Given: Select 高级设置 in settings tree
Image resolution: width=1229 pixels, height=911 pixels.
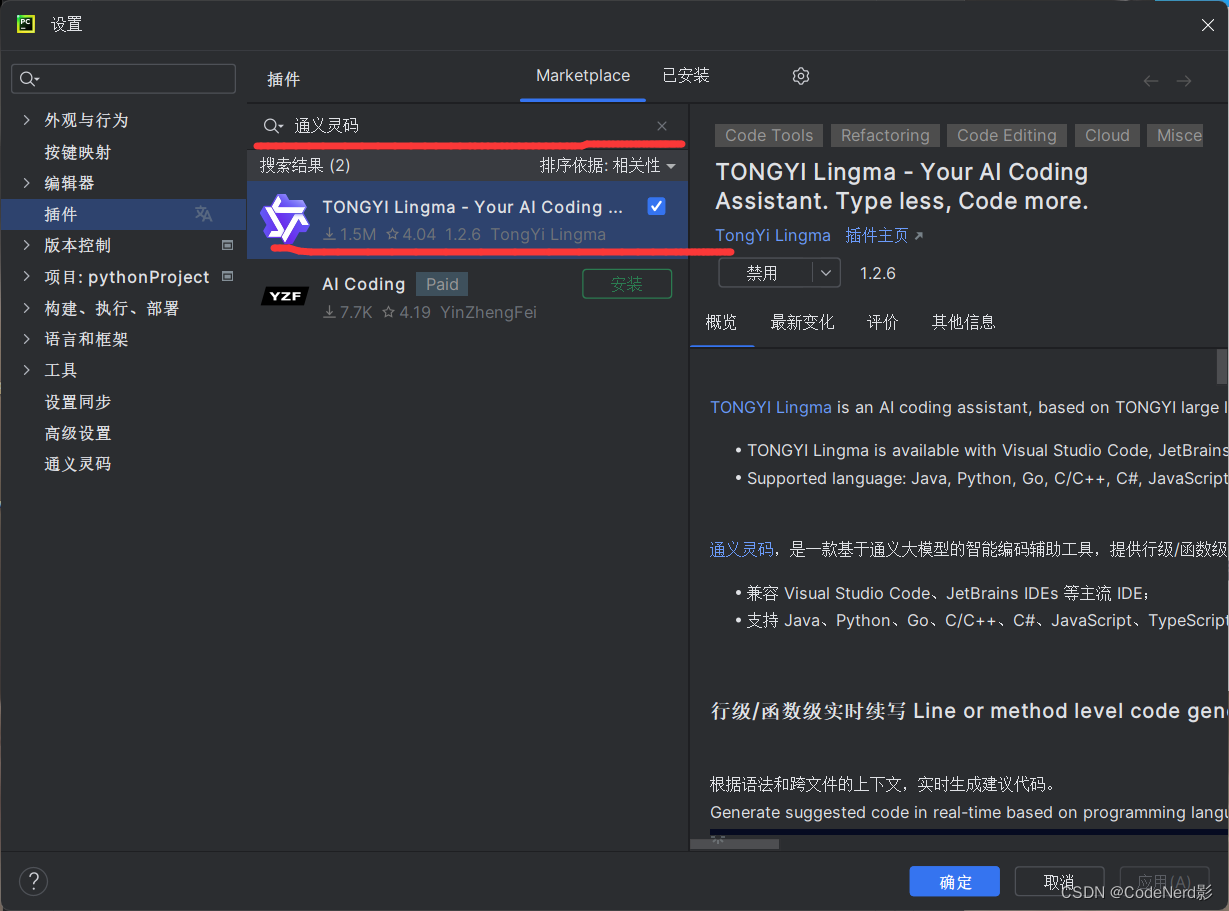Looking at the screenshot, I should coord(78,433).
